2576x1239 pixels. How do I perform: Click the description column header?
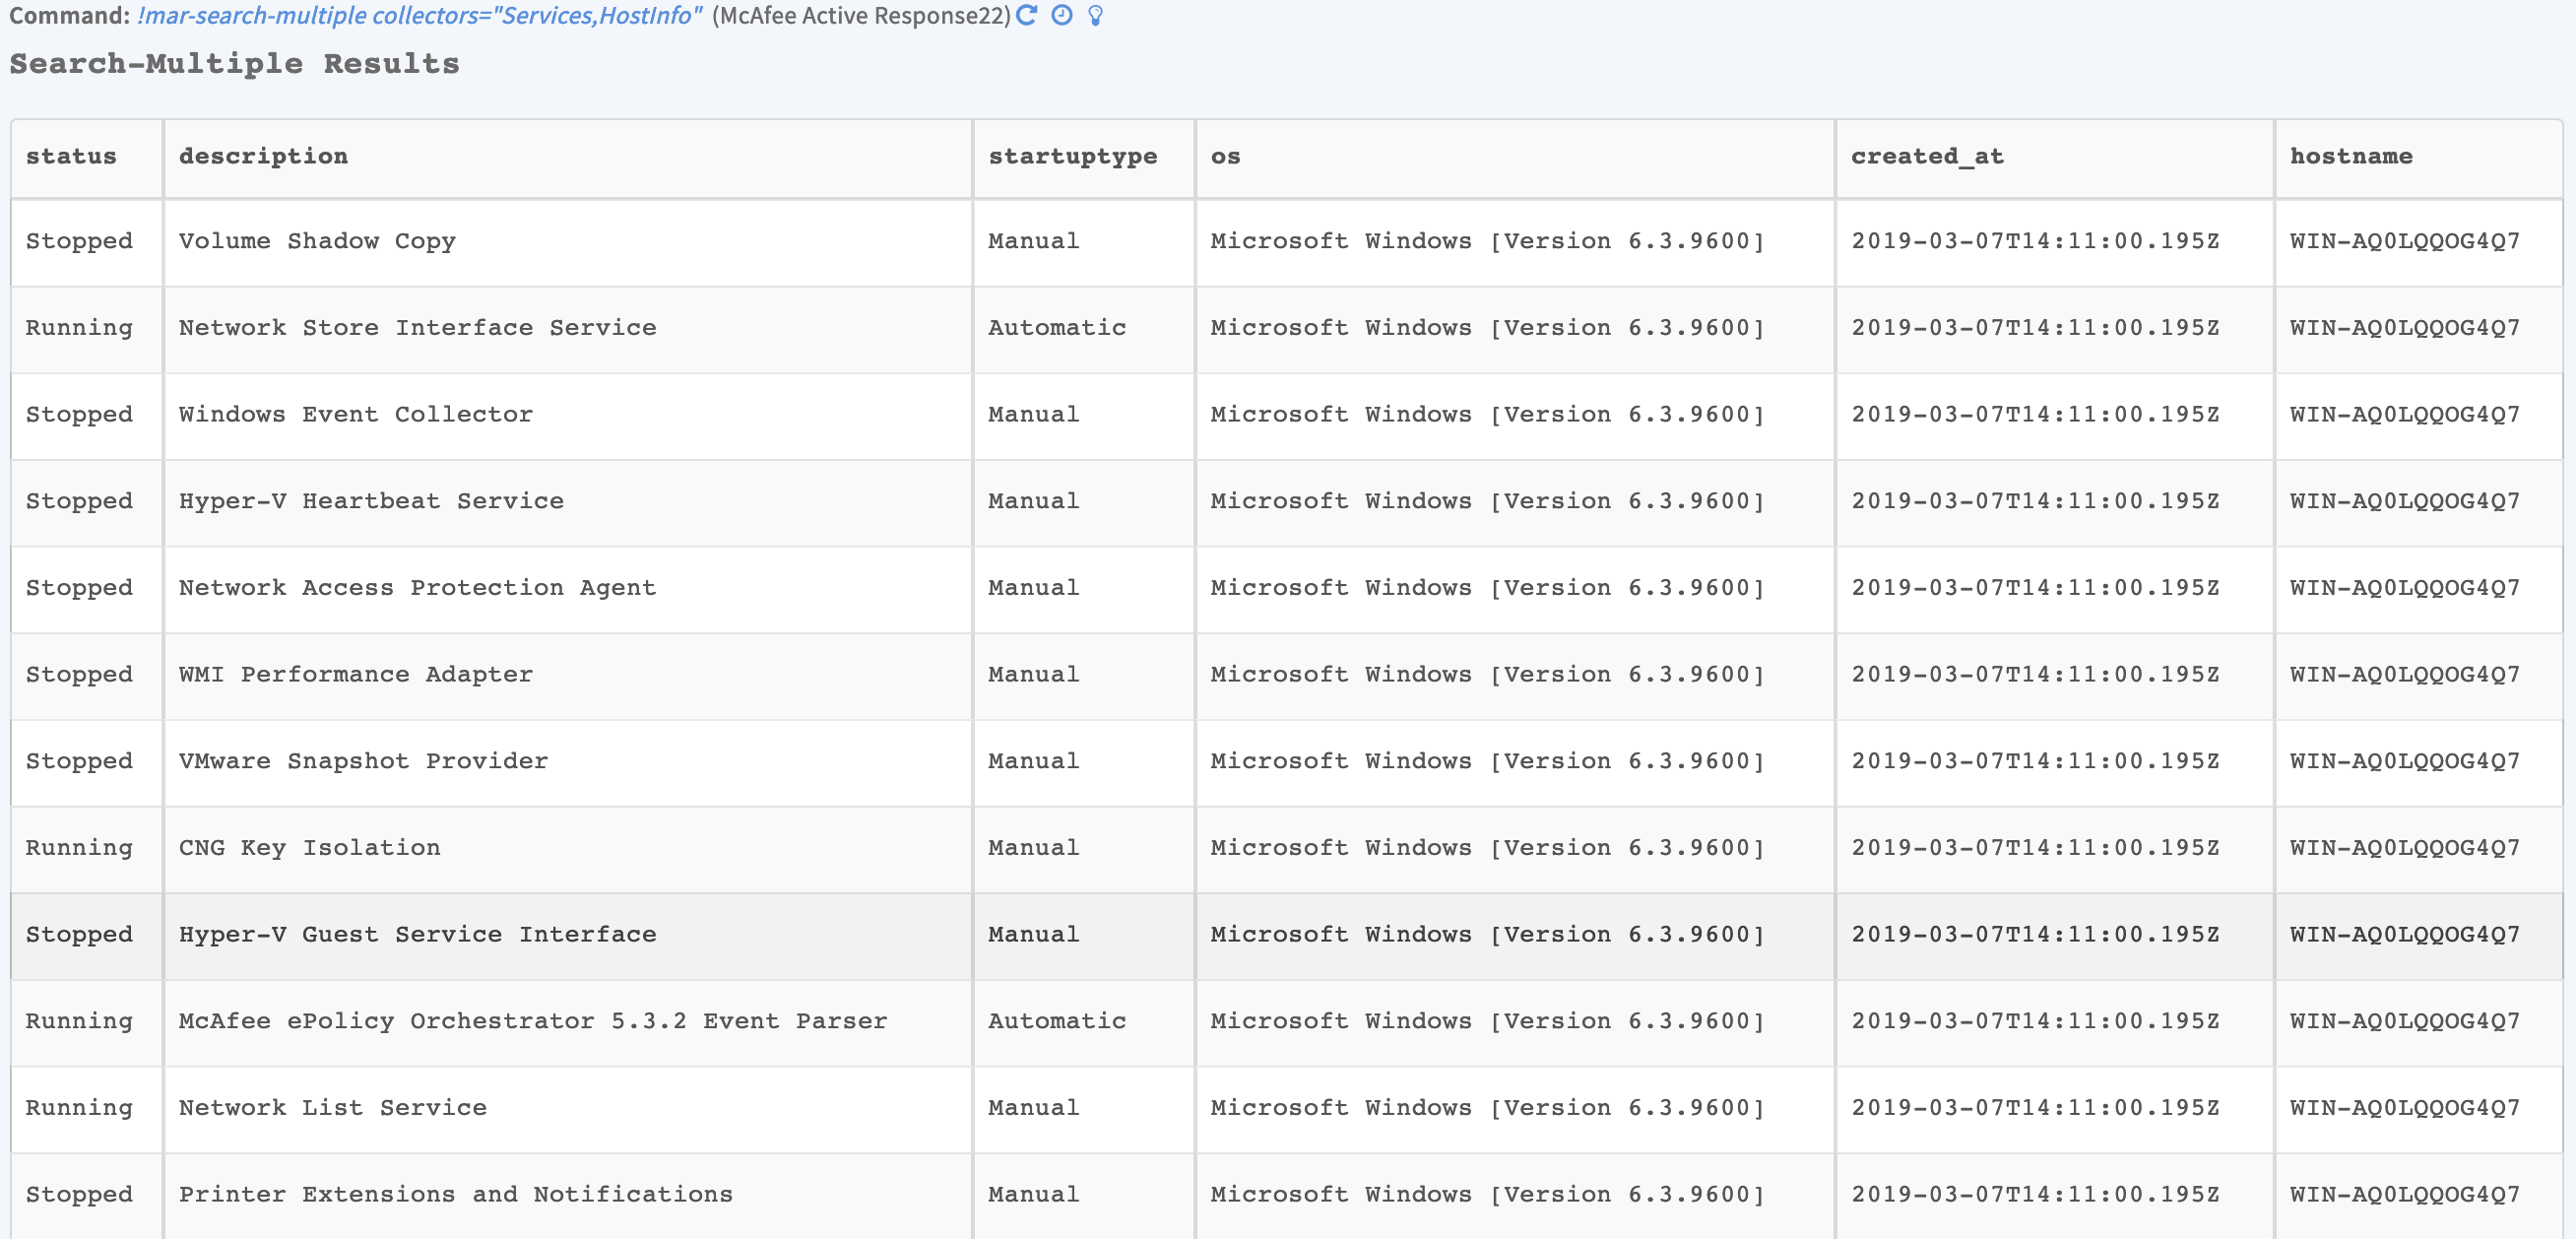(x=263, y=157)
